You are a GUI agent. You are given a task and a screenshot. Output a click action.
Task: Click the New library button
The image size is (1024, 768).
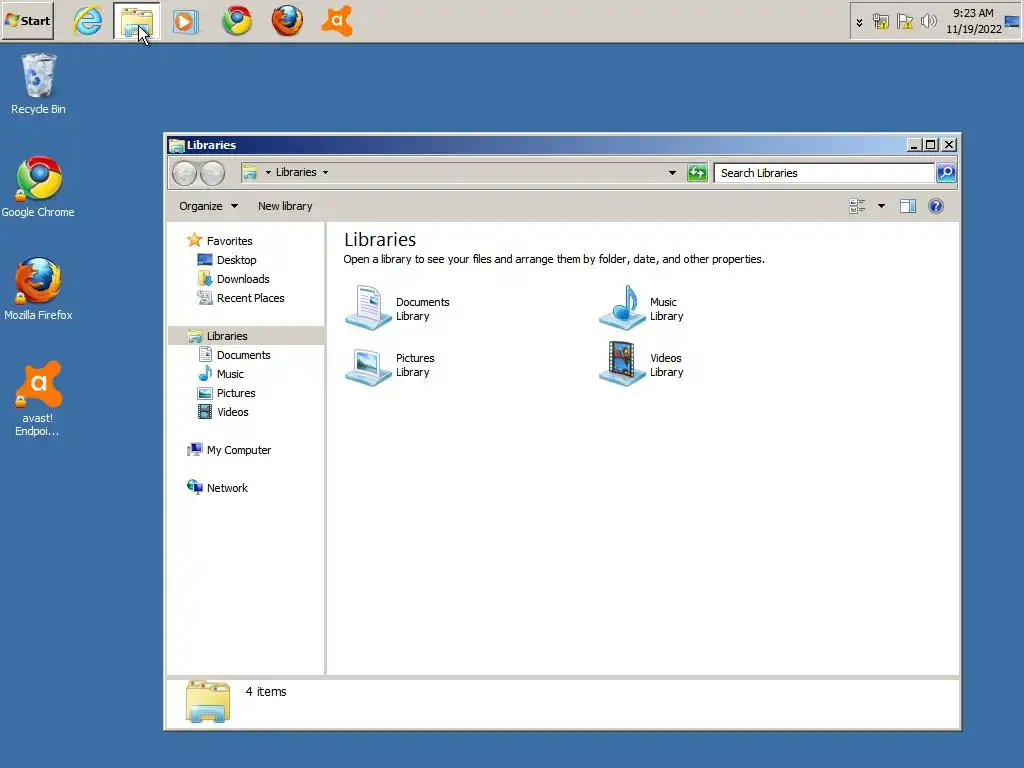pos(285,206)
